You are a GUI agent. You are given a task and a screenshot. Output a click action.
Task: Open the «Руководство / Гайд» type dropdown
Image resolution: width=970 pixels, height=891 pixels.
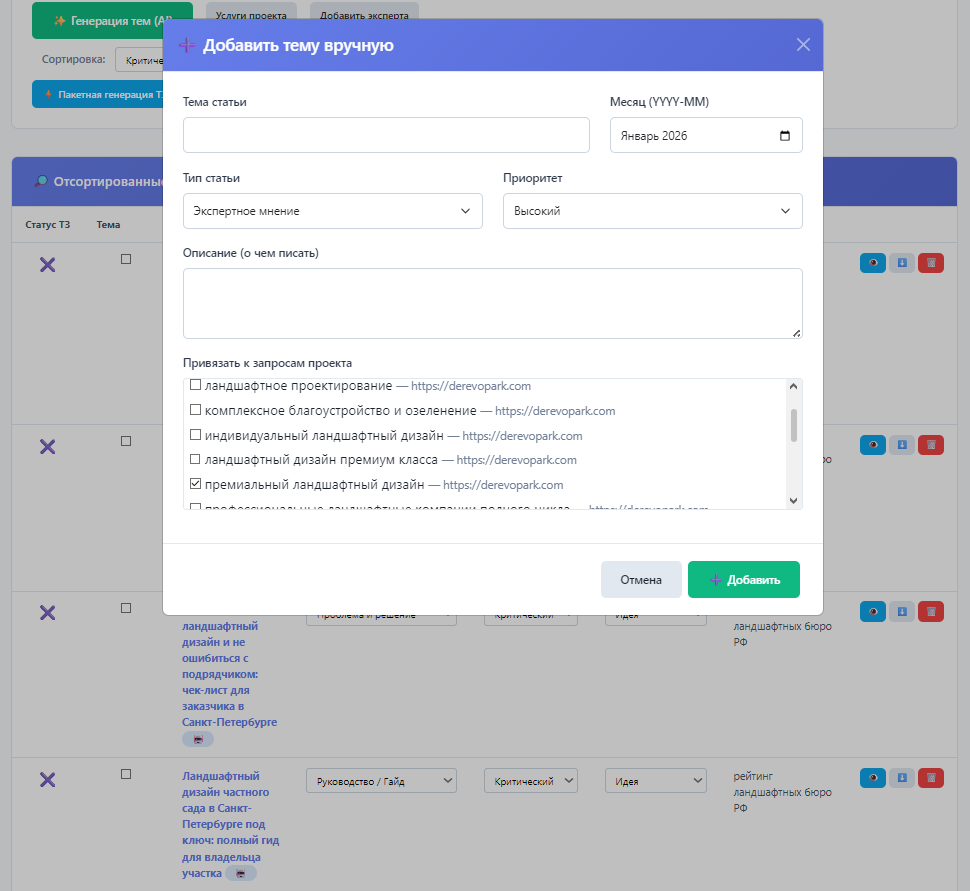click(381, 781)
